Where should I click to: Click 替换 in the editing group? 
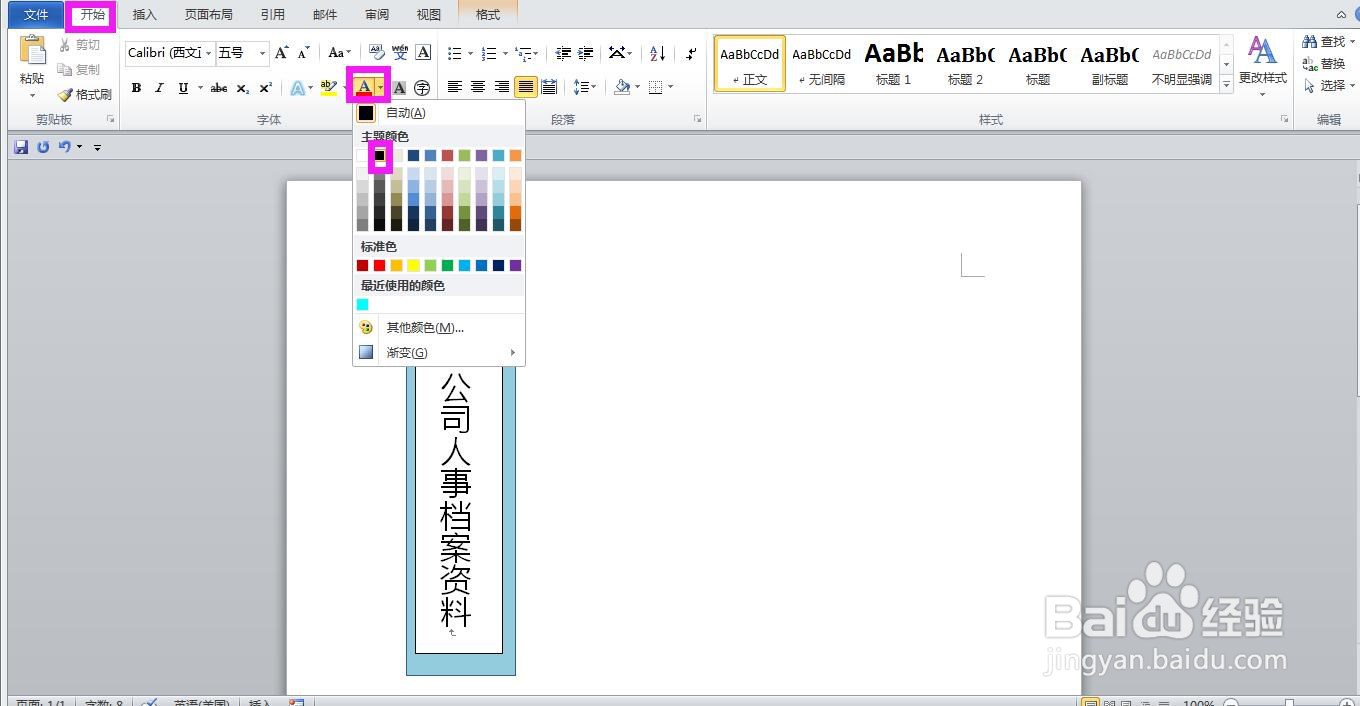pyautogui.click(x=1330, y=62)
